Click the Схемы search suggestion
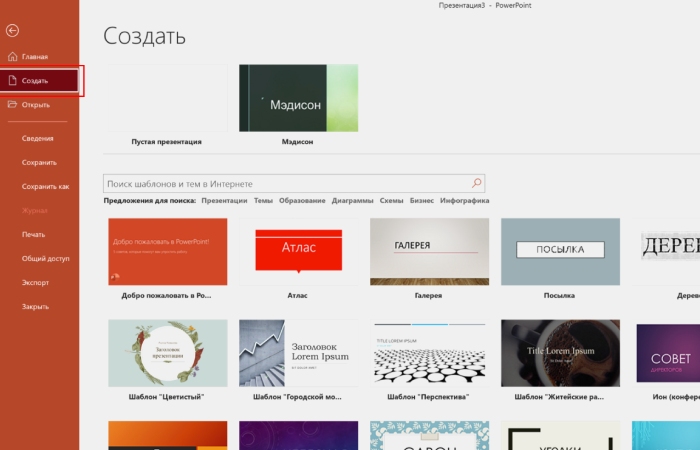This screenshot has width=700, height=450. point(392,200)
